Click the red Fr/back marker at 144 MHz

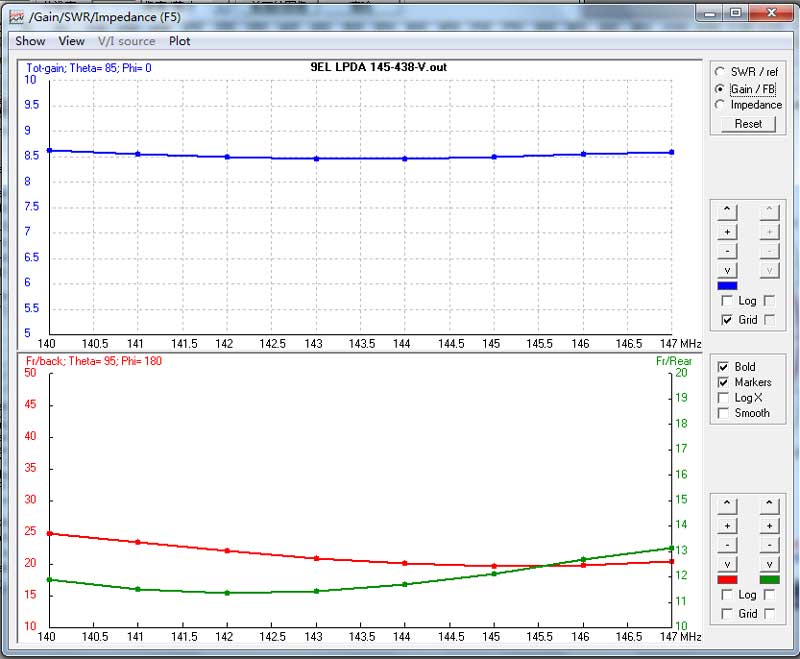(405, 563)
